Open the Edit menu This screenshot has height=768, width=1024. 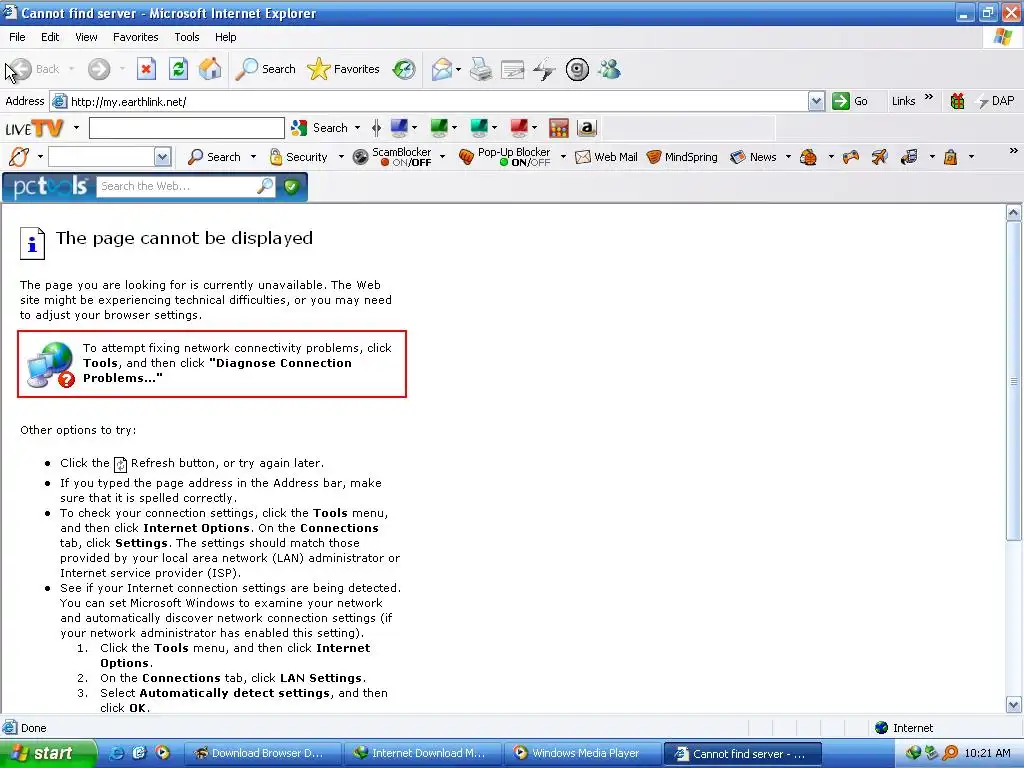point(50,37)
